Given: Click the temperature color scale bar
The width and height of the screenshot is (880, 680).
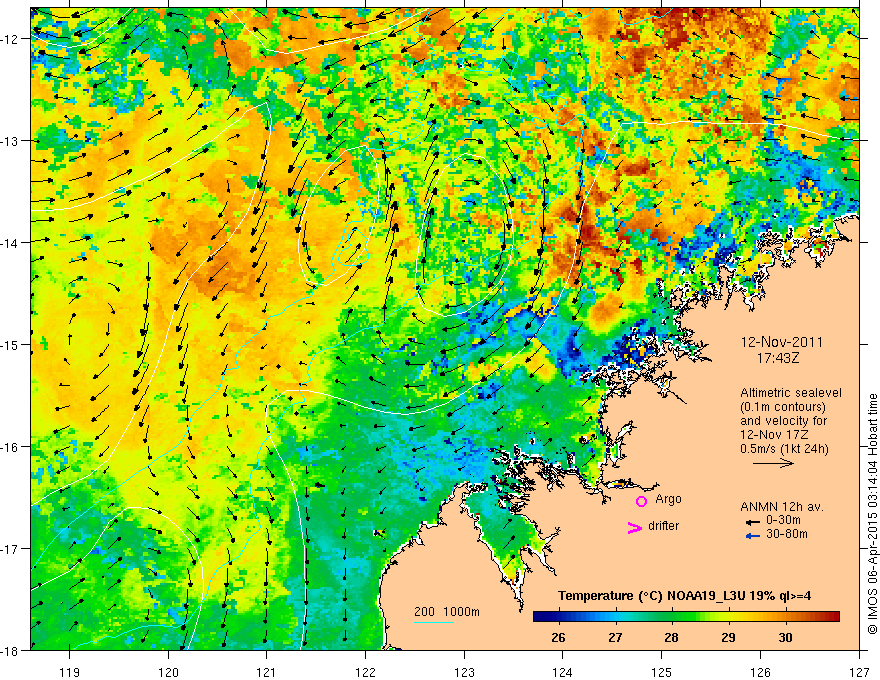Looking at the screenshot, I should (x=686, y=616).
